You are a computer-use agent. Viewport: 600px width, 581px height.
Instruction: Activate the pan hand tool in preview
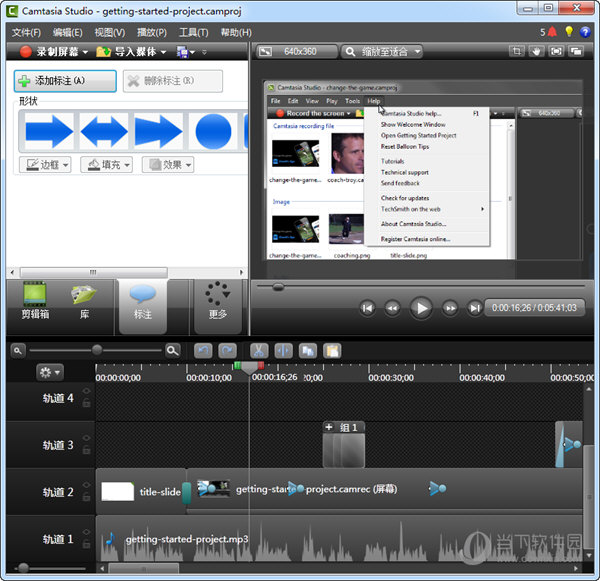(536, 51)
